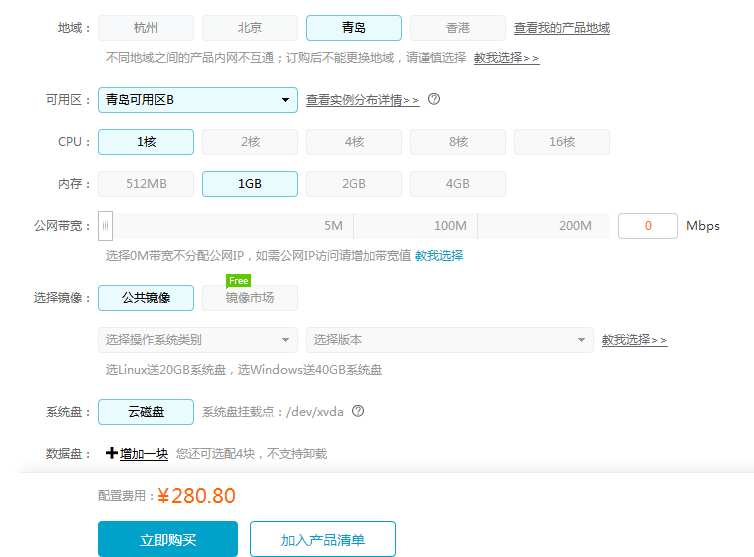Select 4GB memory
Screen dimensions: 754x557
click(457, 184)
